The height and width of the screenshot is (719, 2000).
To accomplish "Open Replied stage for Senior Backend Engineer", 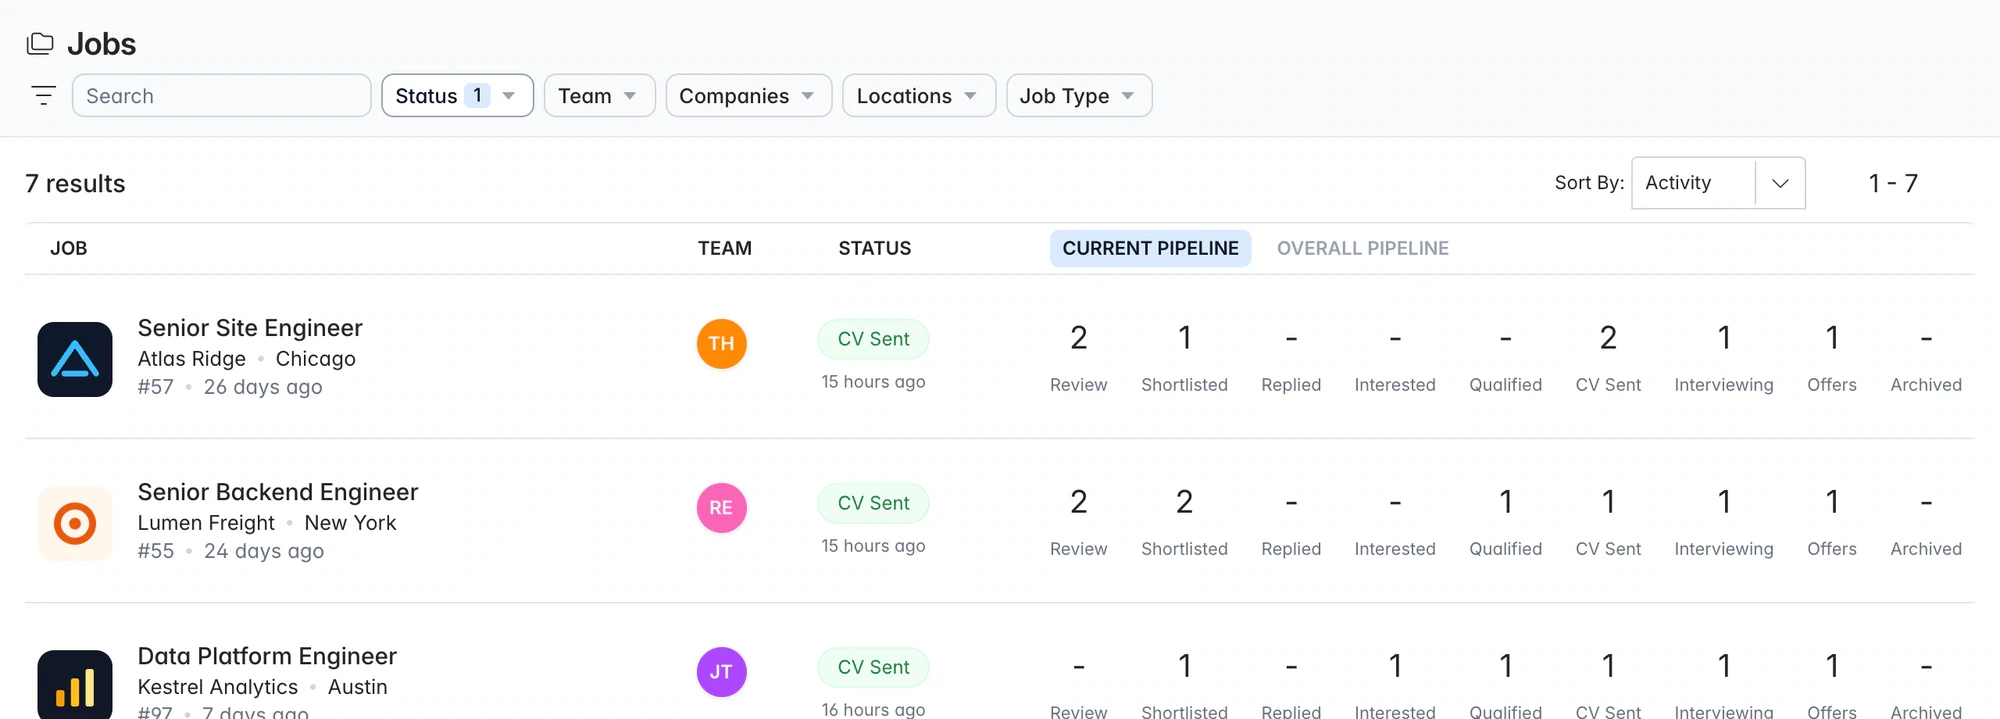I will click(1291, 520).
